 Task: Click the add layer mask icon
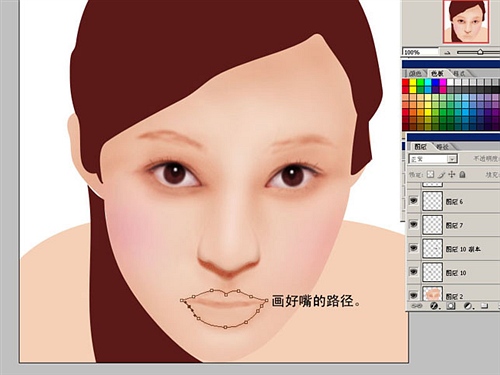pos(451,306)
